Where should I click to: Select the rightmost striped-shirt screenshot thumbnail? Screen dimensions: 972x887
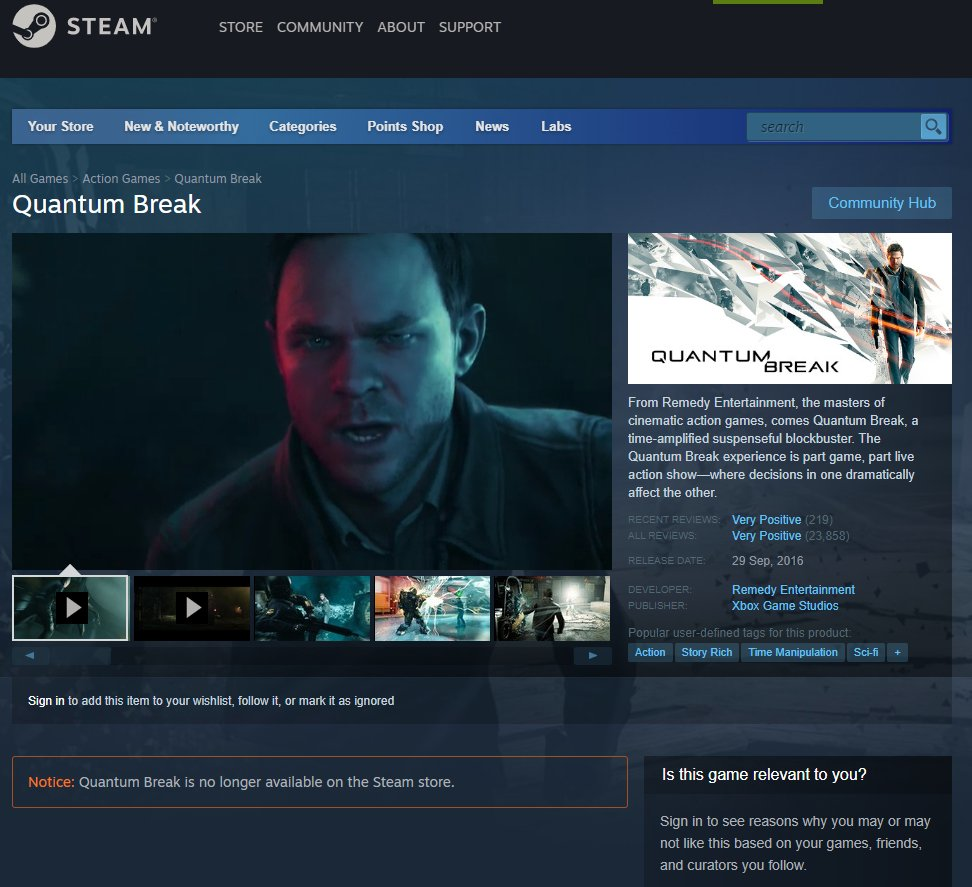552,607
